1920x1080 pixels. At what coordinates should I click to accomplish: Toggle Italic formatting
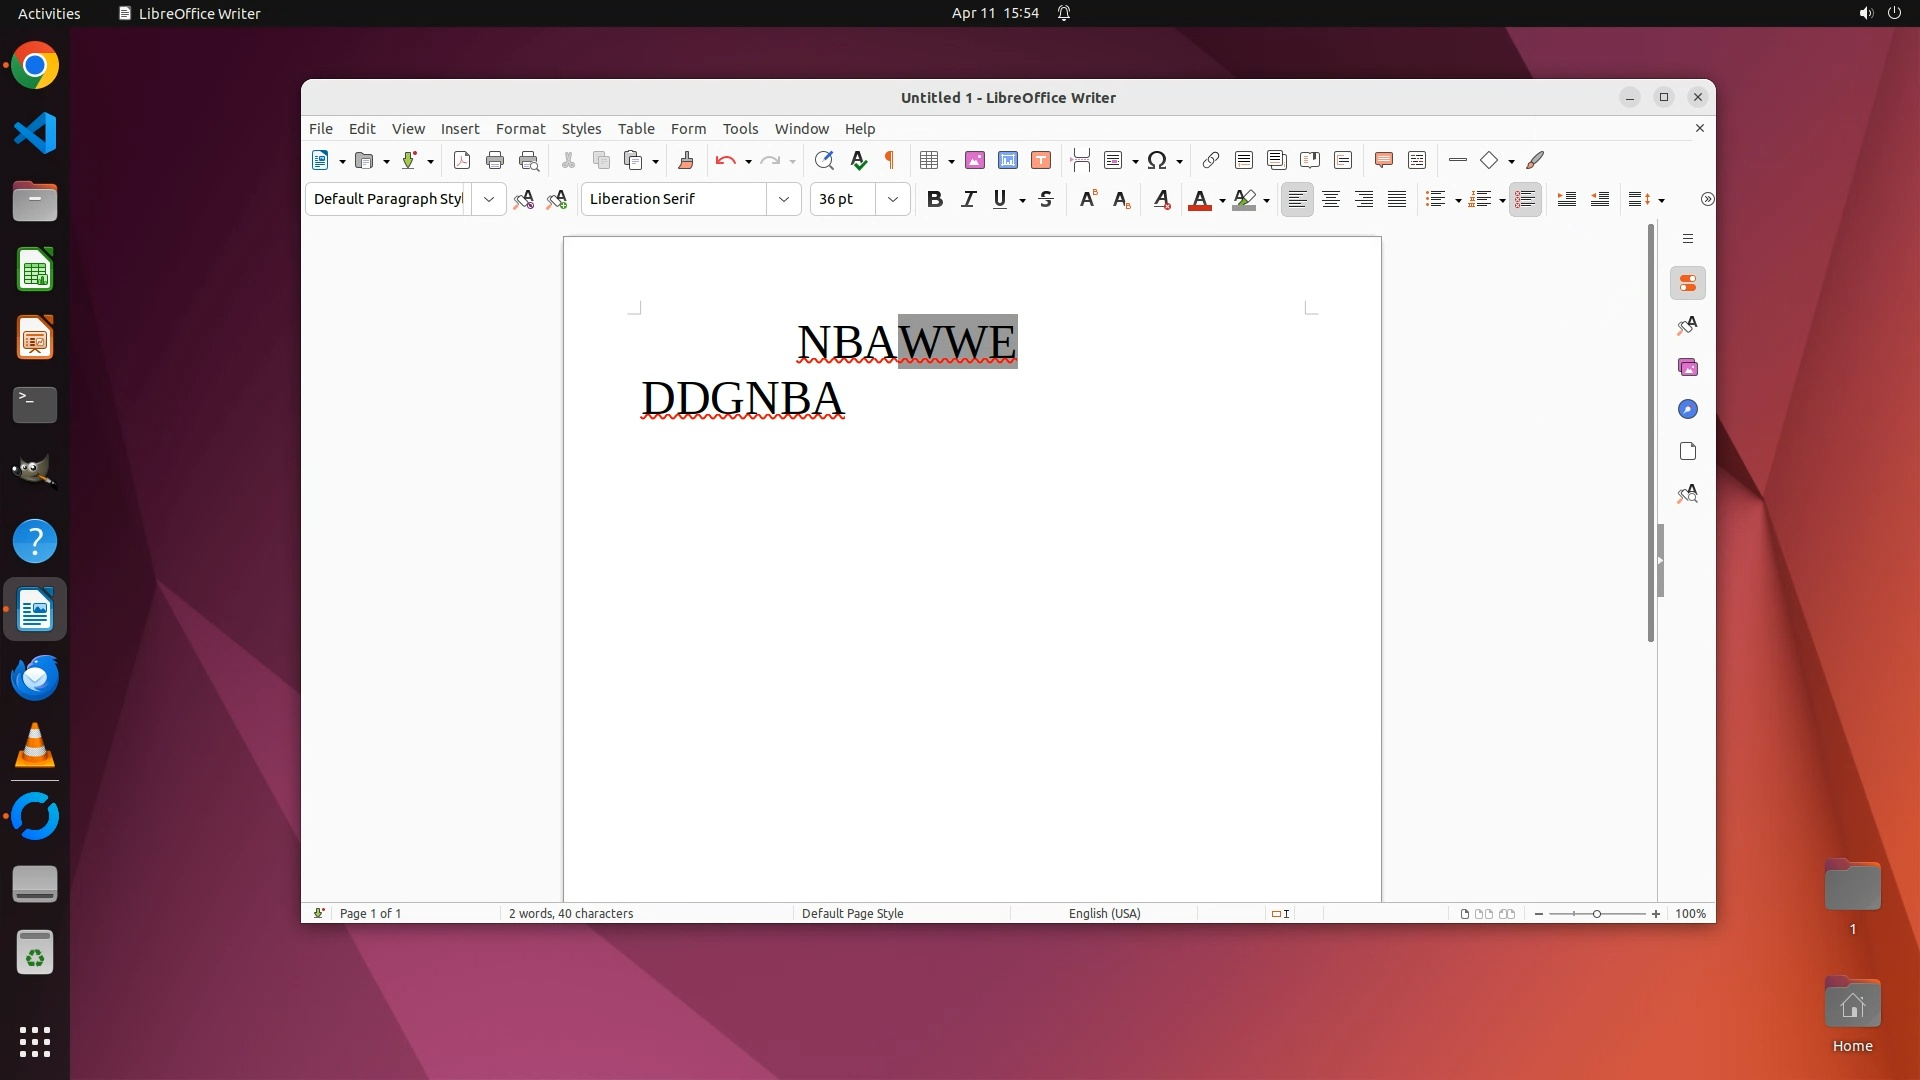[x=968, y=199]
